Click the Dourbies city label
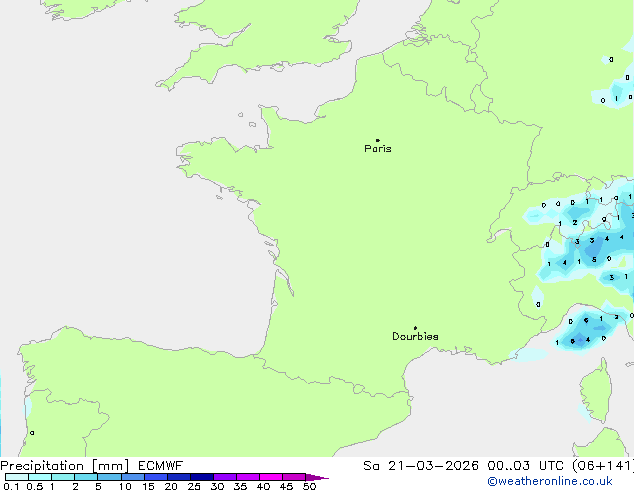This screenshot has height=490, width=634. (415, 336)
